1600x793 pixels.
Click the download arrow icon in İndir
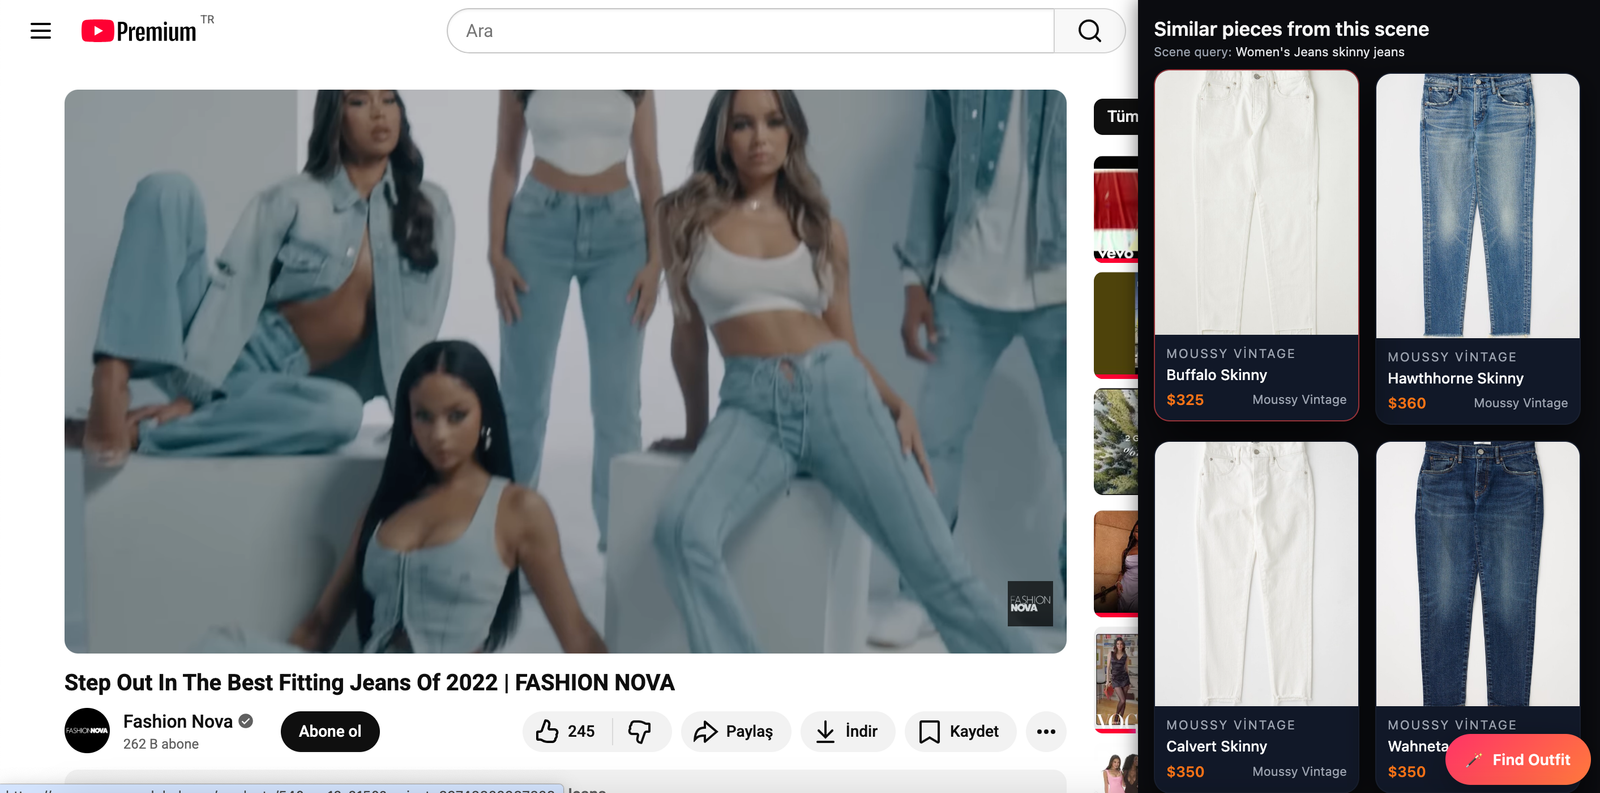click(x=825, y=732)
